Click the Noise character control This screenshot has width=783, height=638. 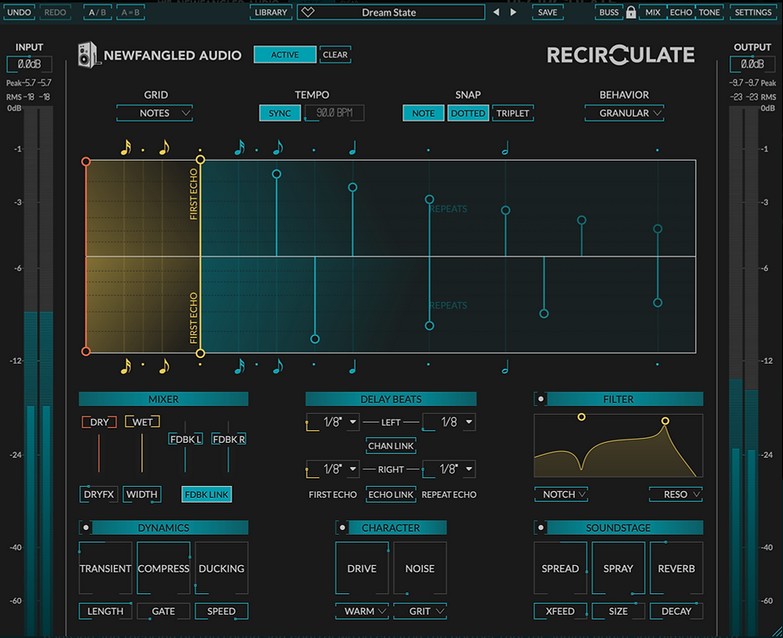pyautogui.click(x=420, y=568)
